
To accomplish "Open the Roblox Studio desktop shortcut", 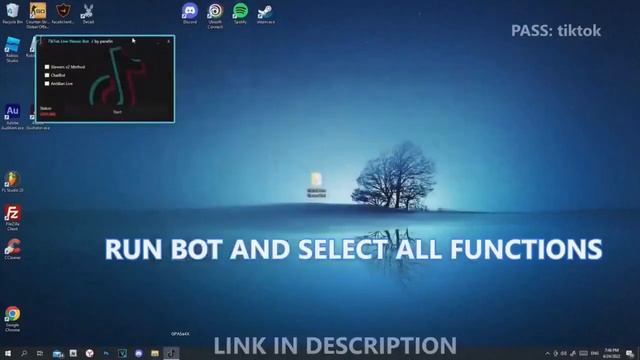I will pos(12,49).
